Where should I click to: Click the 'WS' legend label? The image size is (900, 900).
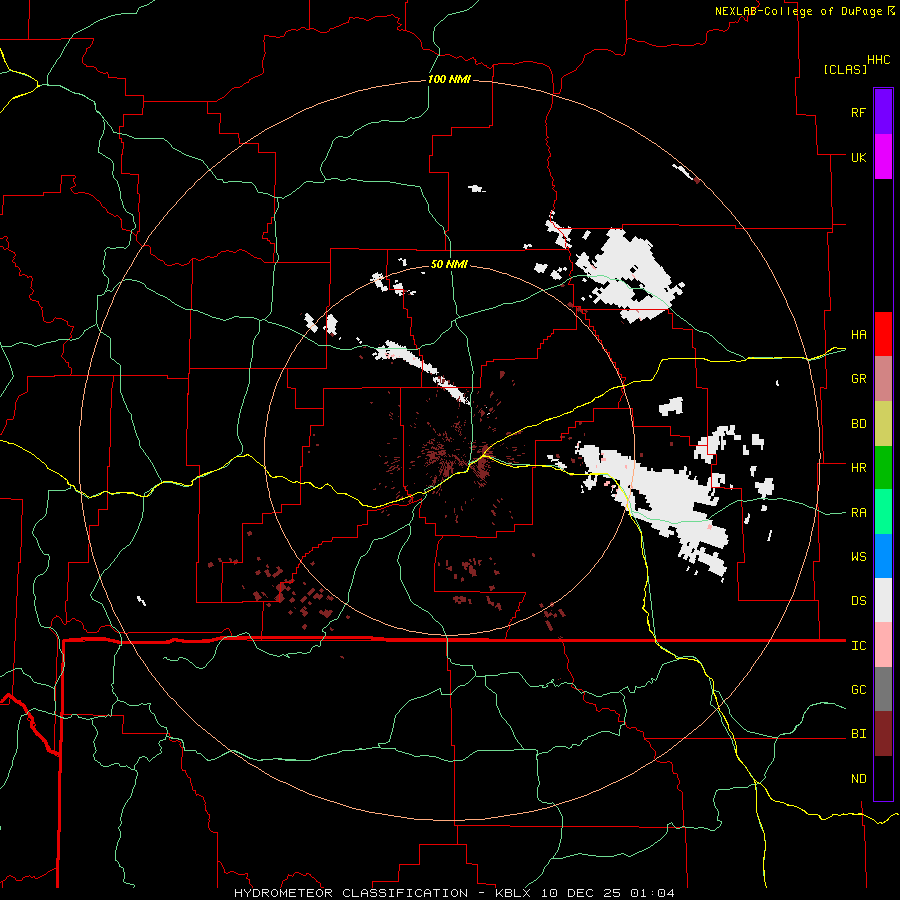859,557
